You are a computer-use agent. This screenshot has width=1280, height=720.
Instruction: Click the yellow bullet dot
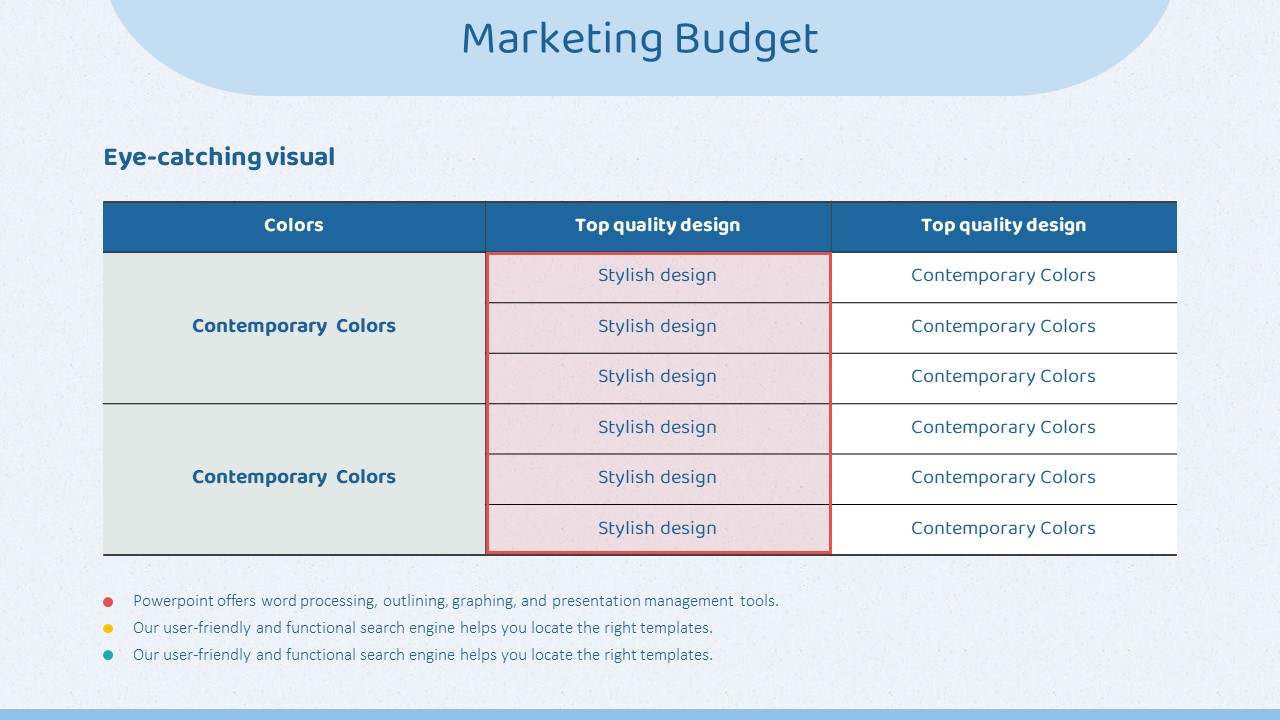[108, 629]
